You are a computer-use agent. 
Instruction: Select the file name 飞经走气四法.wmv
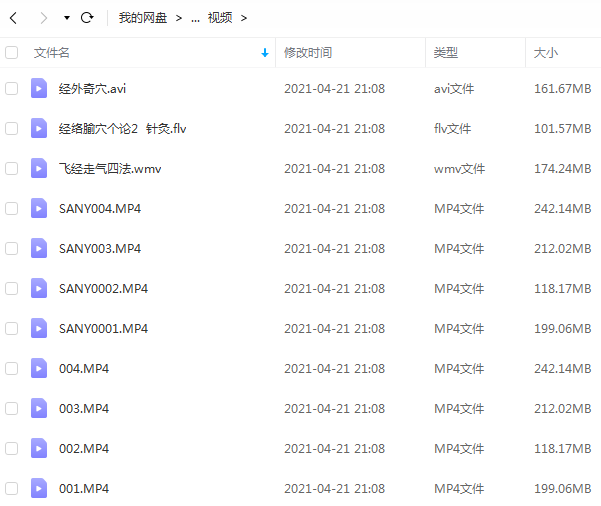click(110, 169)
